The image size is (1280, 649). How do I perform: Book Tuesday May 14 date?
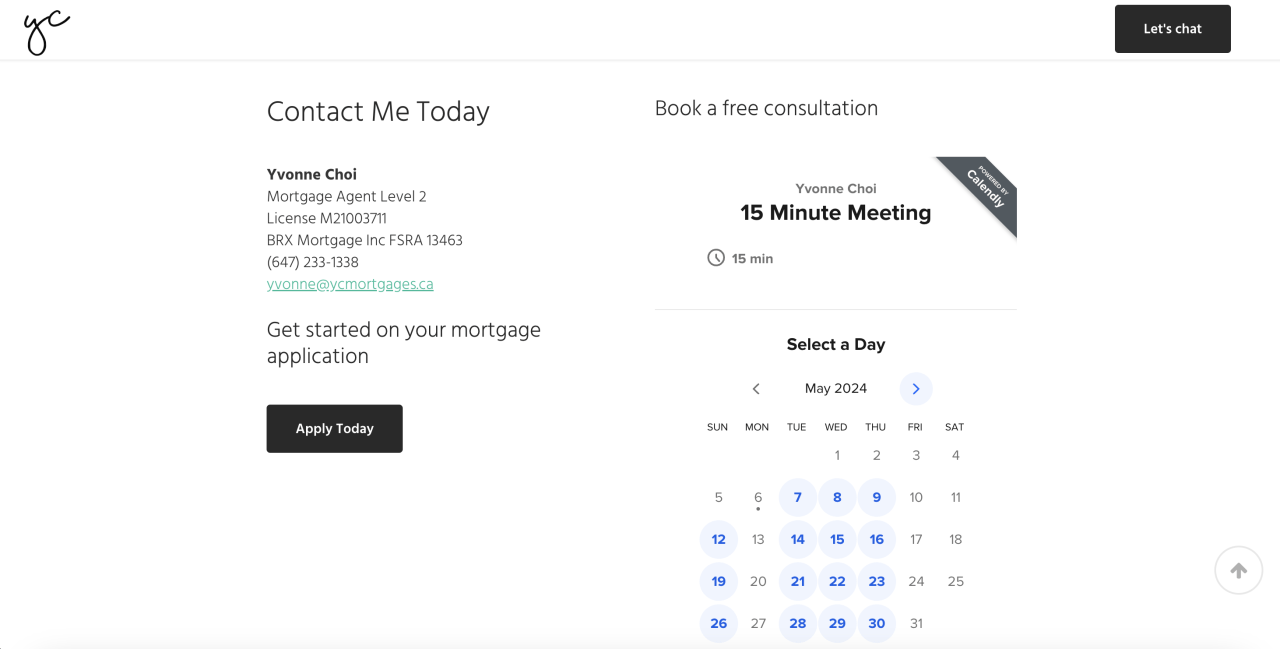click(x=797, y=539)
